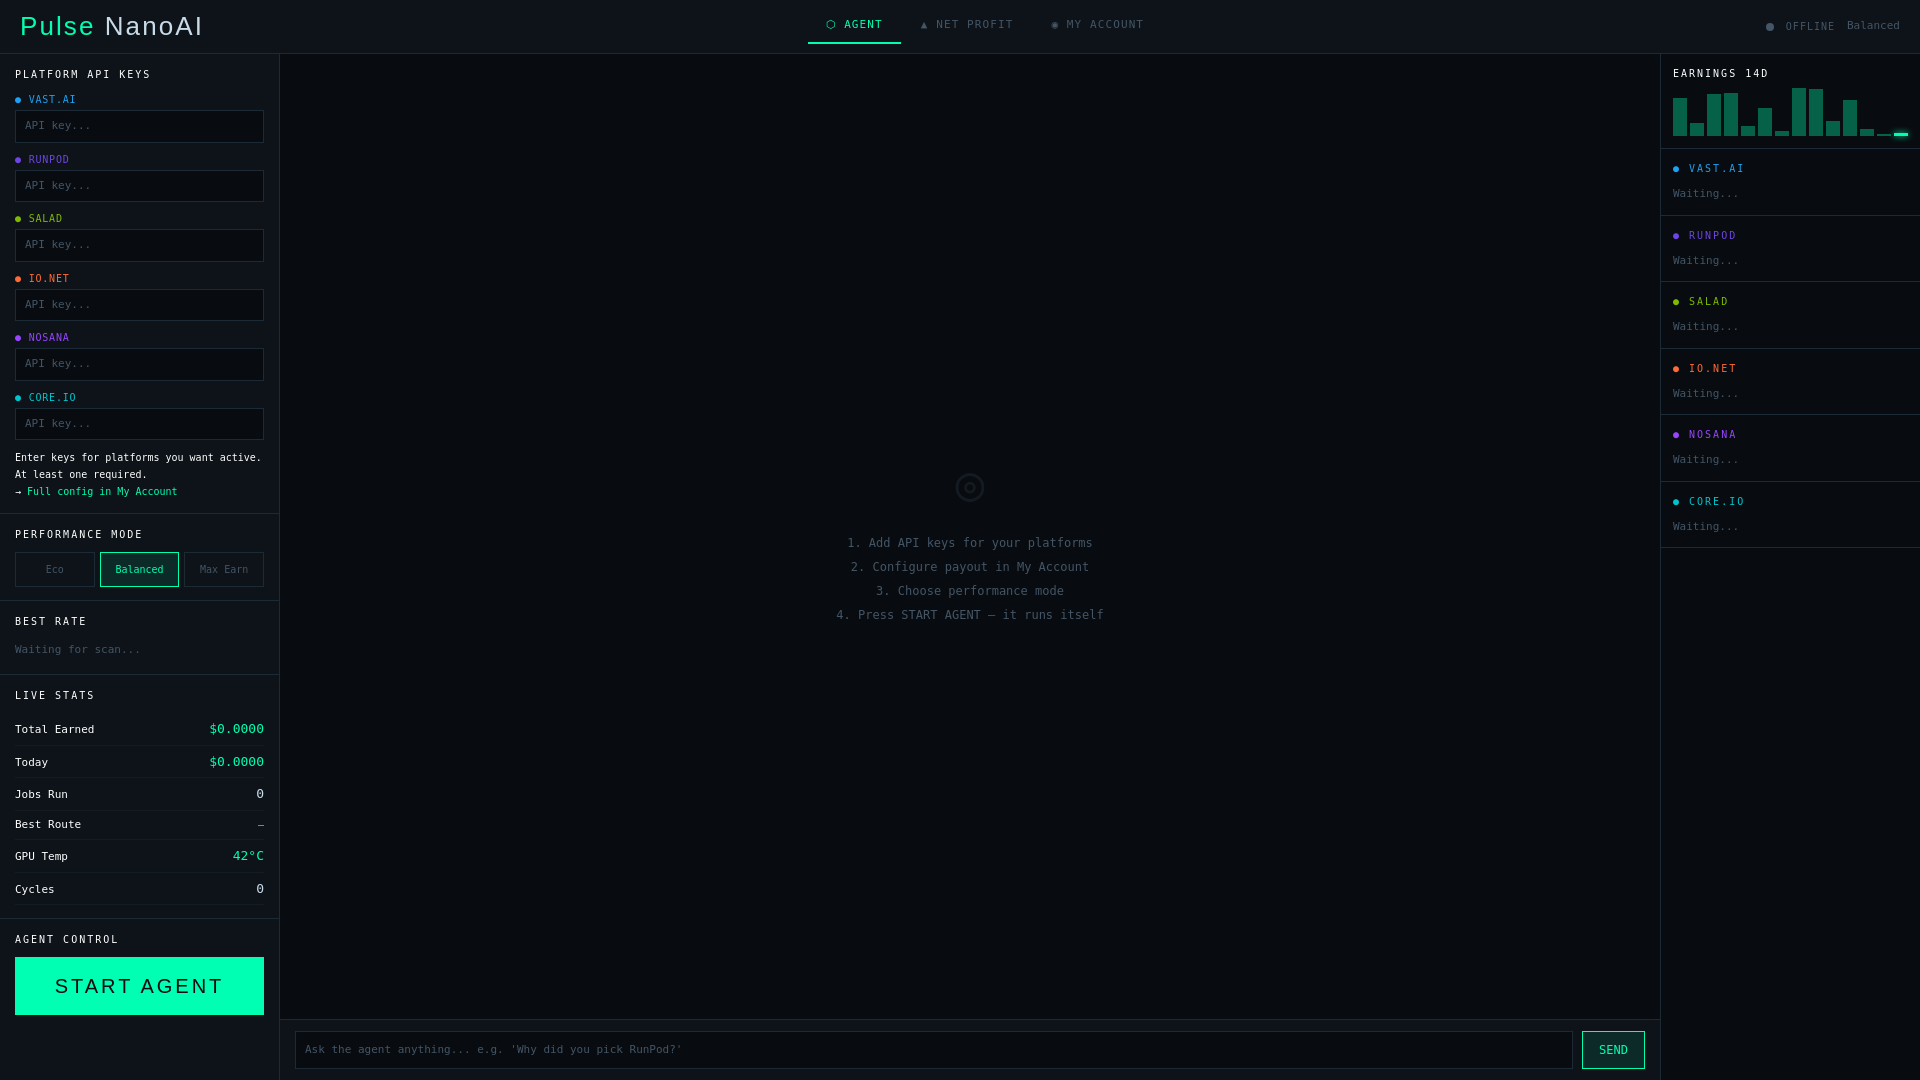Click the VAST.AI card in right panel
This screenshot has height=1080, width=1920.
point(1790,182)
